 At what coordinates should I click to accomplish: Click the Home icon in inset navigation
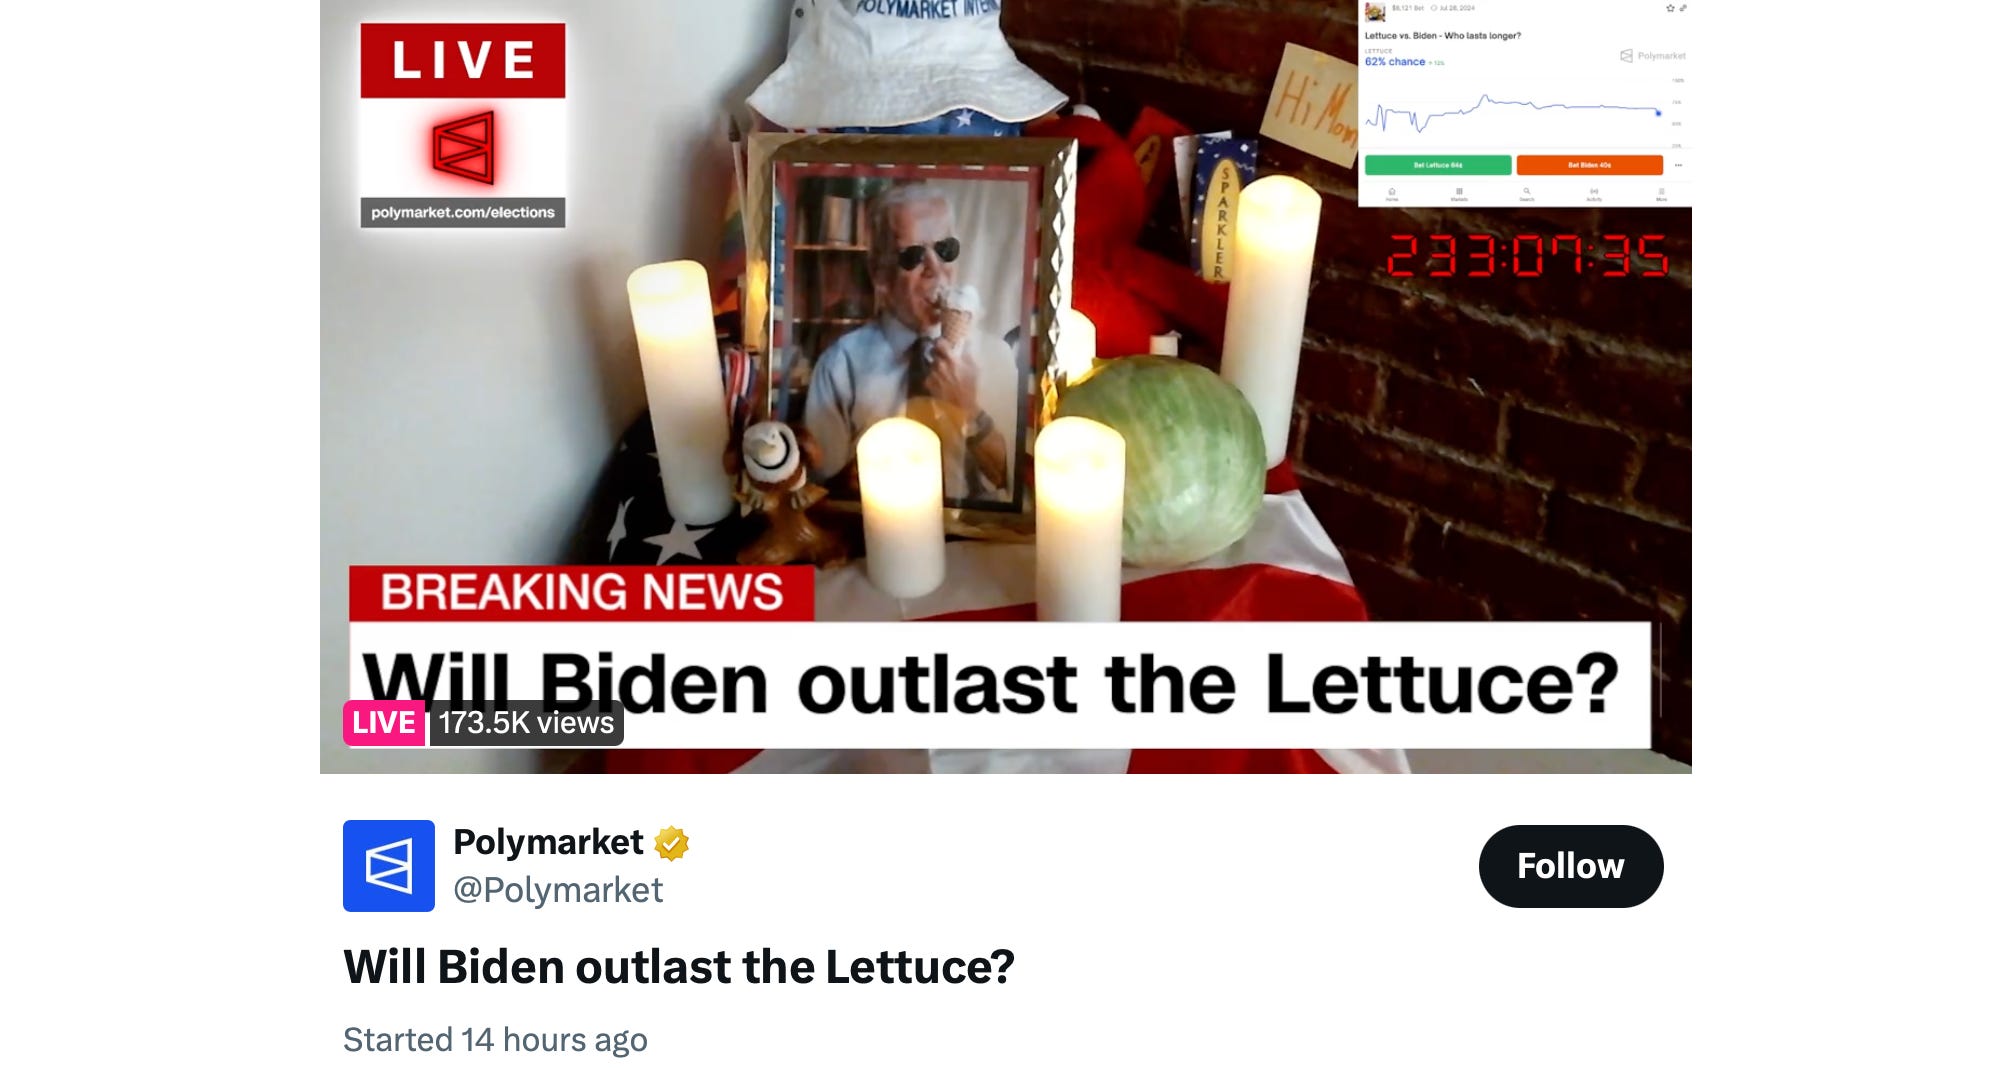1392,194
